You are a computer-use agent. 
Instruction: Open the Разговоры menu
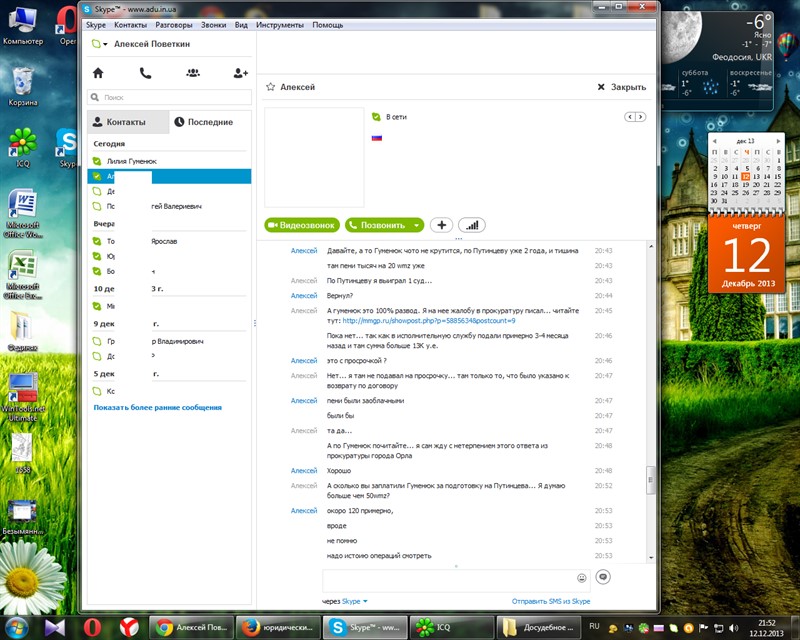(x=173, y=25)
